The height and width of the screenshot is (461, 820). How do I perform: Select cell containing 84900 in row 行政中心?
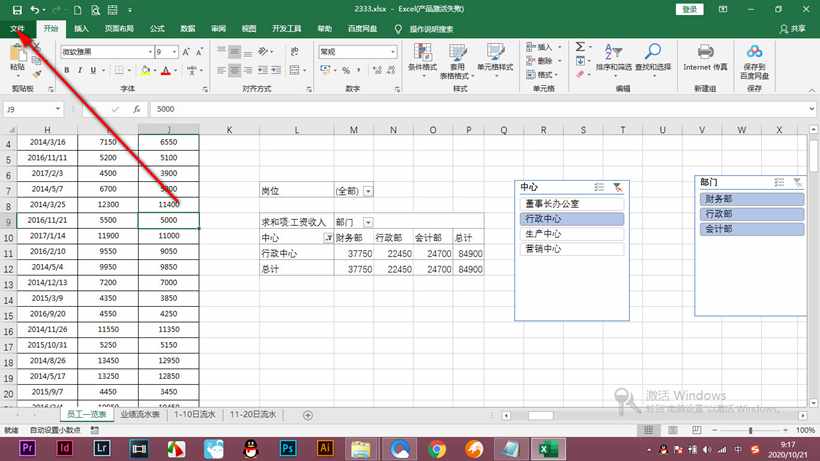click(469, 253)
